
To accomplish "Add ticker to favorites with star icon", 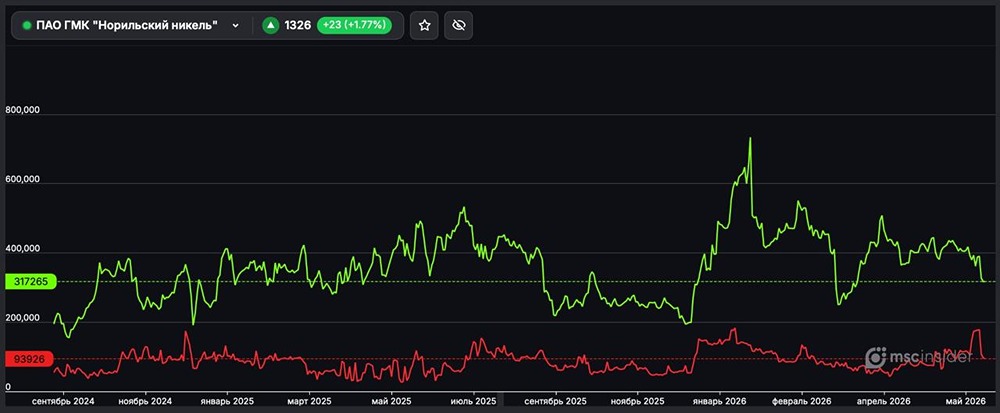I will tap(424, 25).
